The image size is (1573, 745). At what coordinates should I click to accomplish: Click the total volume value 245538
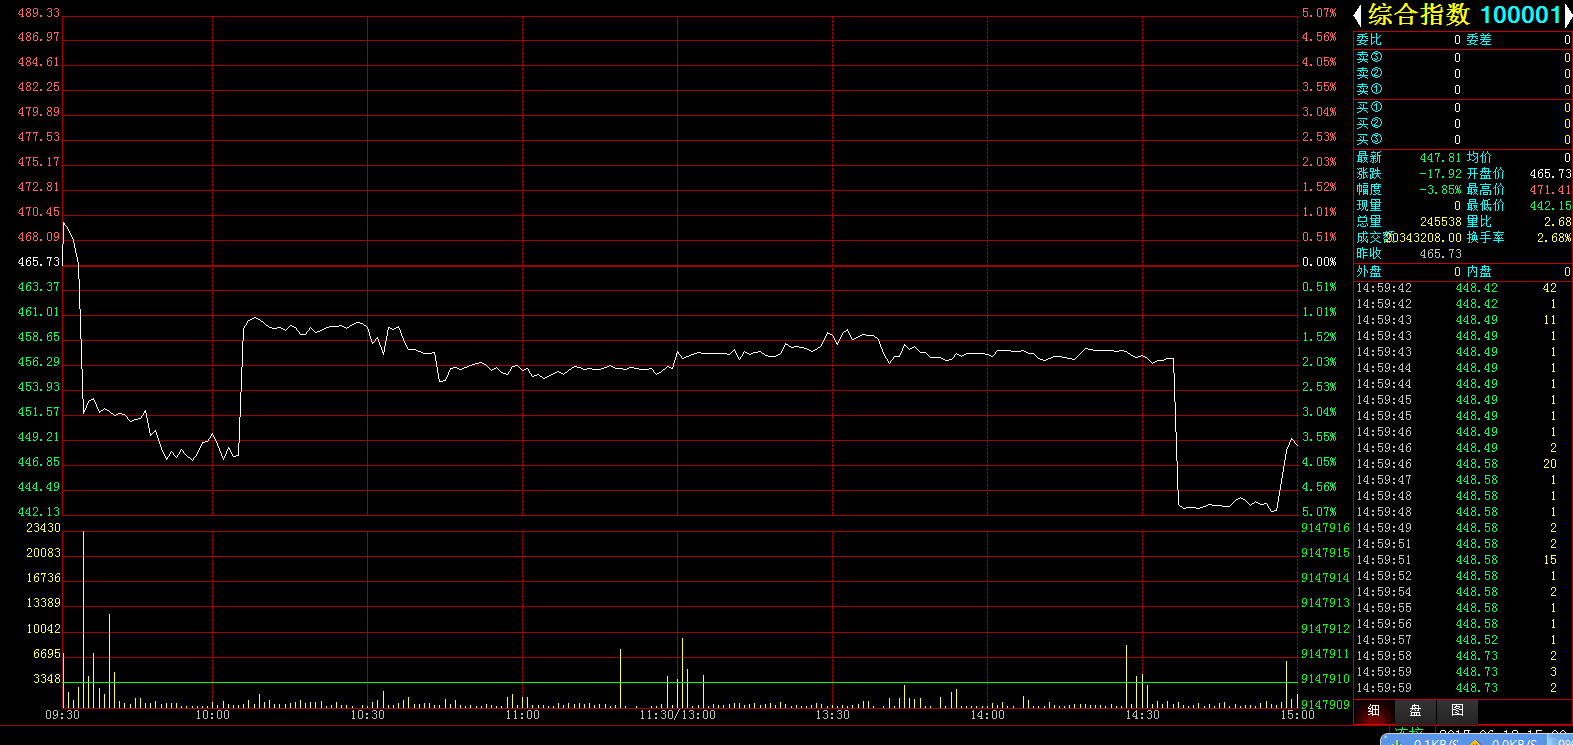coord(1441,222)
